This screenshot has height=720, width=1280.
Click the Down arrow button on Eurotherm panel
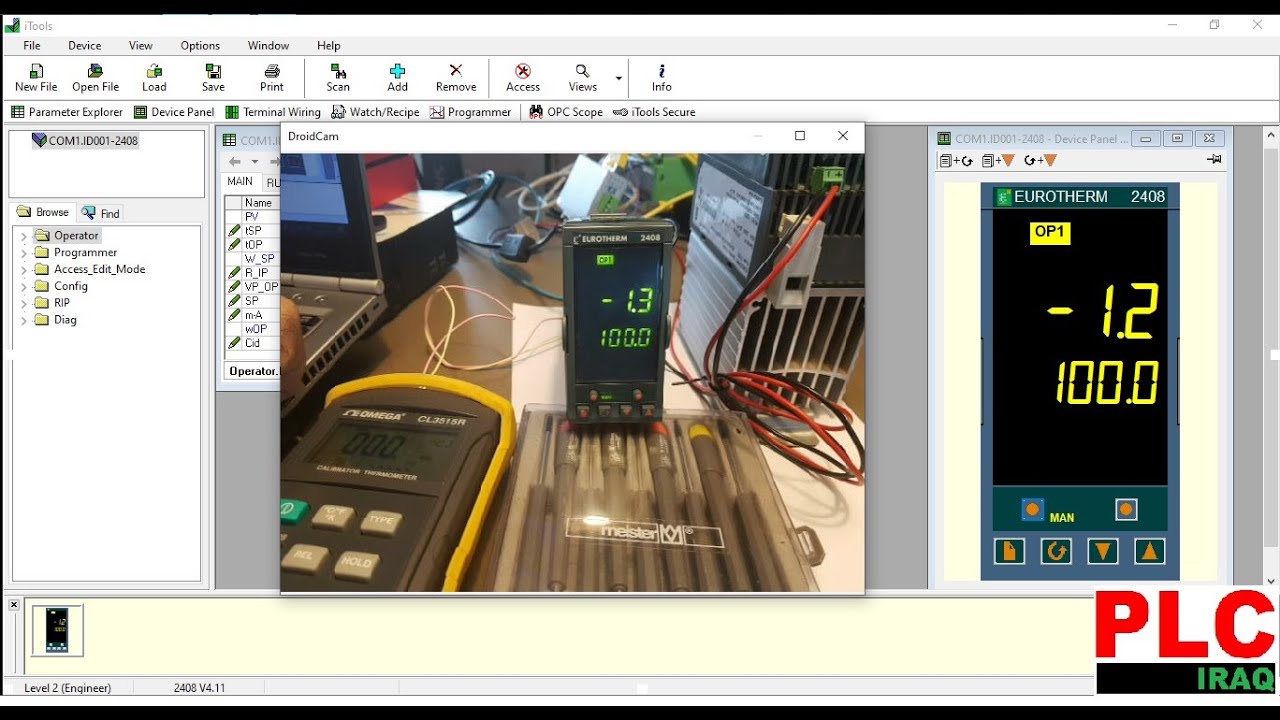point(1103,551)
